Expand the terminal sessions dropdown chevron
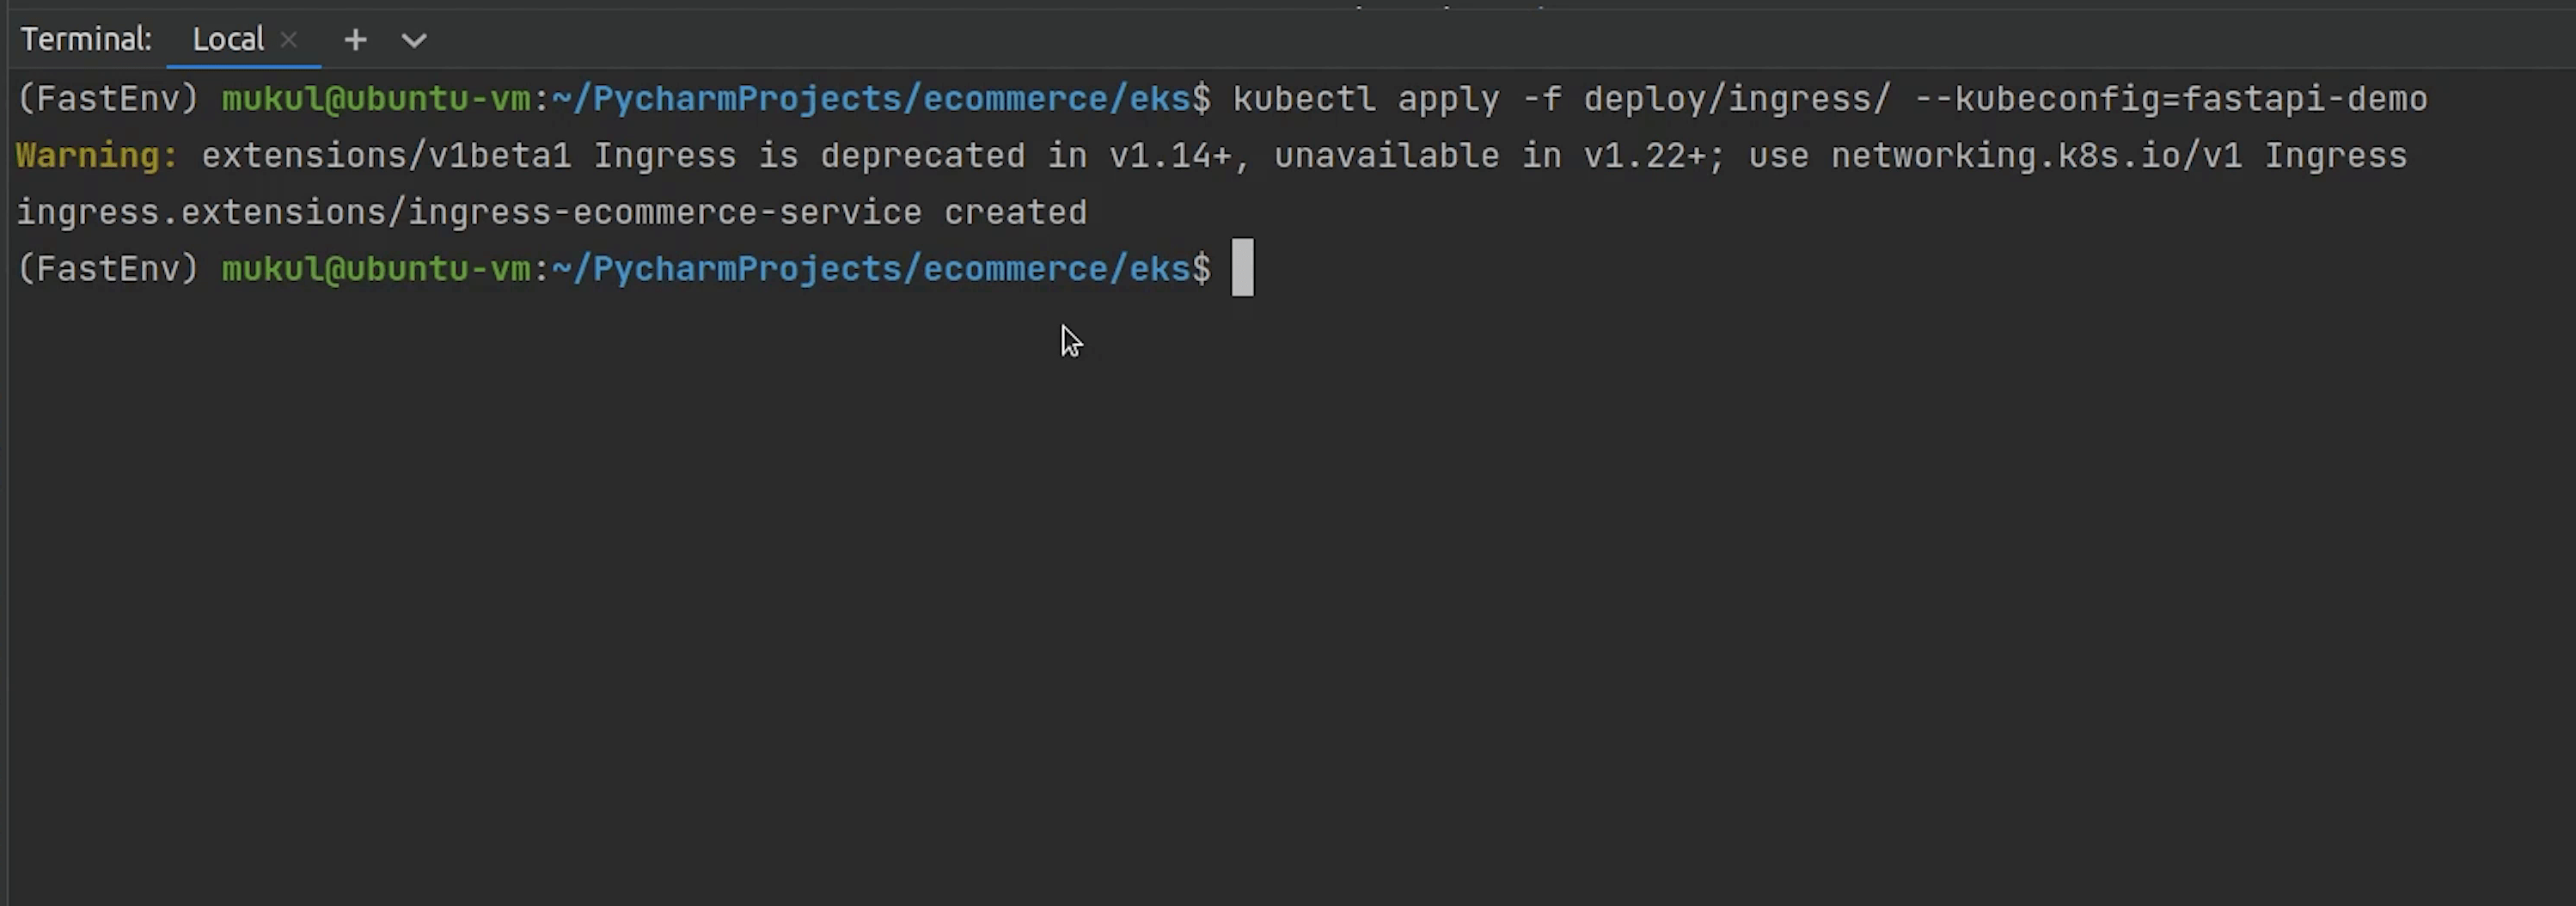The height and width of the screenshot is (906, 2576). click(x=414, y=41)
